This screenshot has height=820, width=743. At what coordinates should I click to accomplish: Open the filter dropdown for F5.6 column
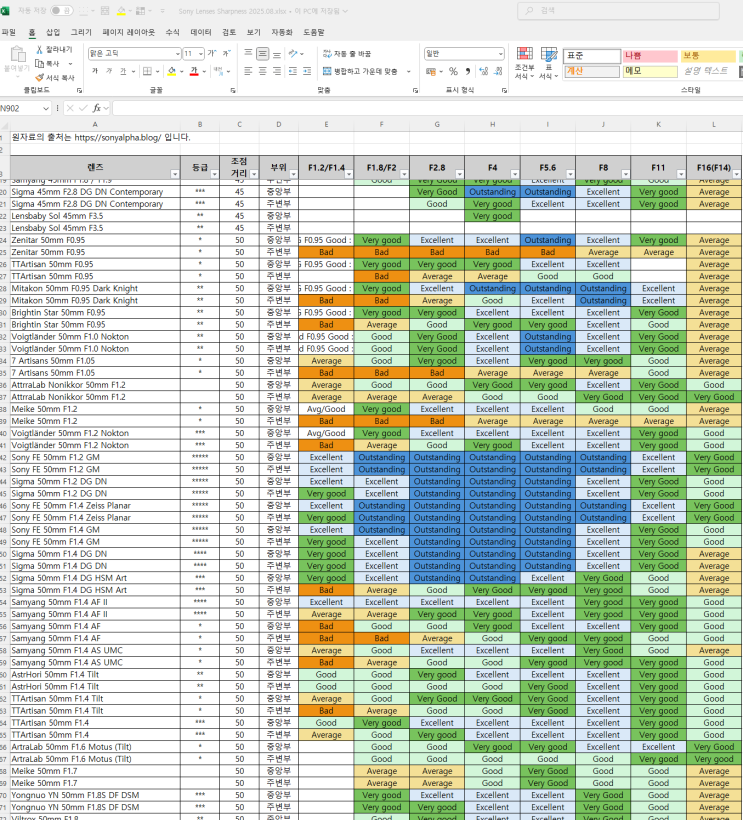[570, 174]
